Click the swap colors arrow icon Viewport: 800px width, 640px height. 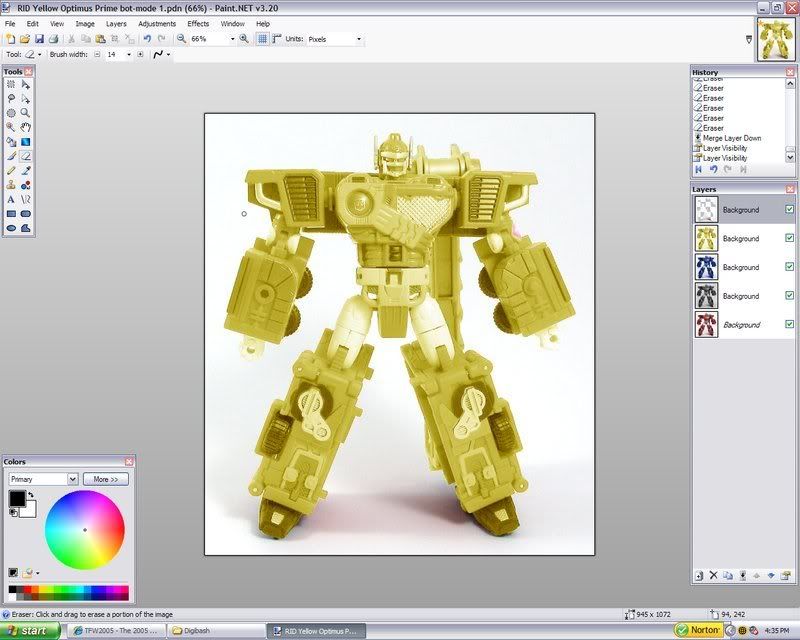[31, 495]
